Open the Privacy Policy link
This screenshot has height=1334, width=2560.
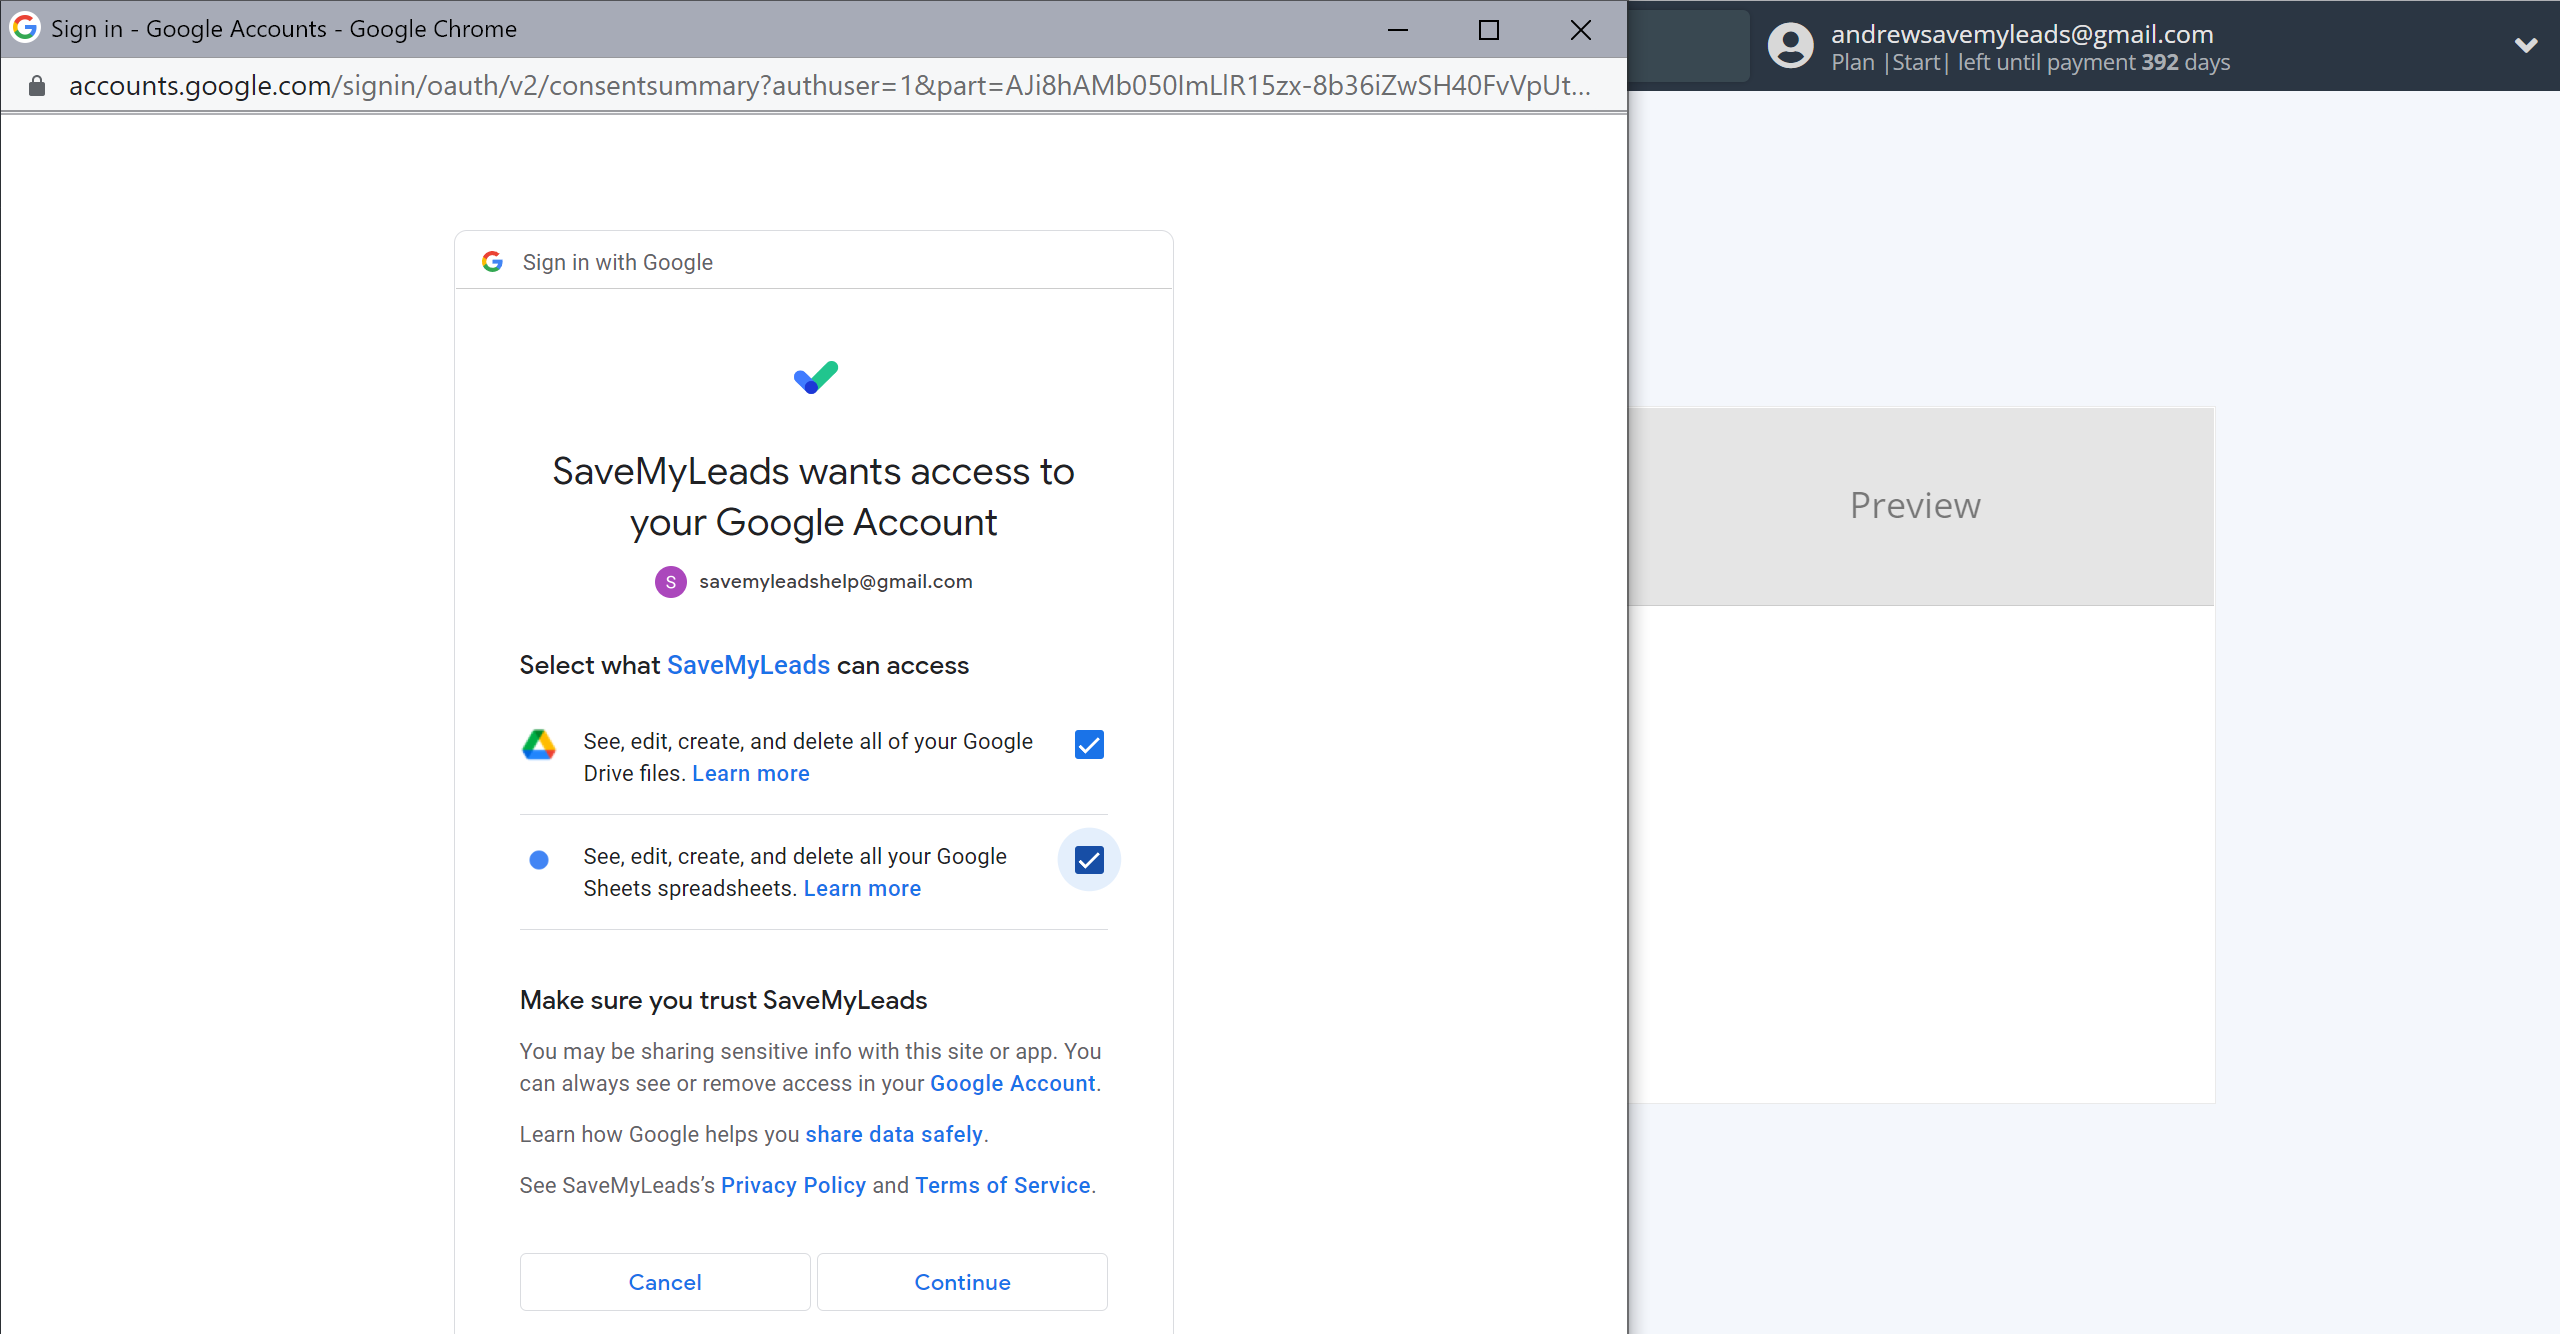click(793, 1186)
